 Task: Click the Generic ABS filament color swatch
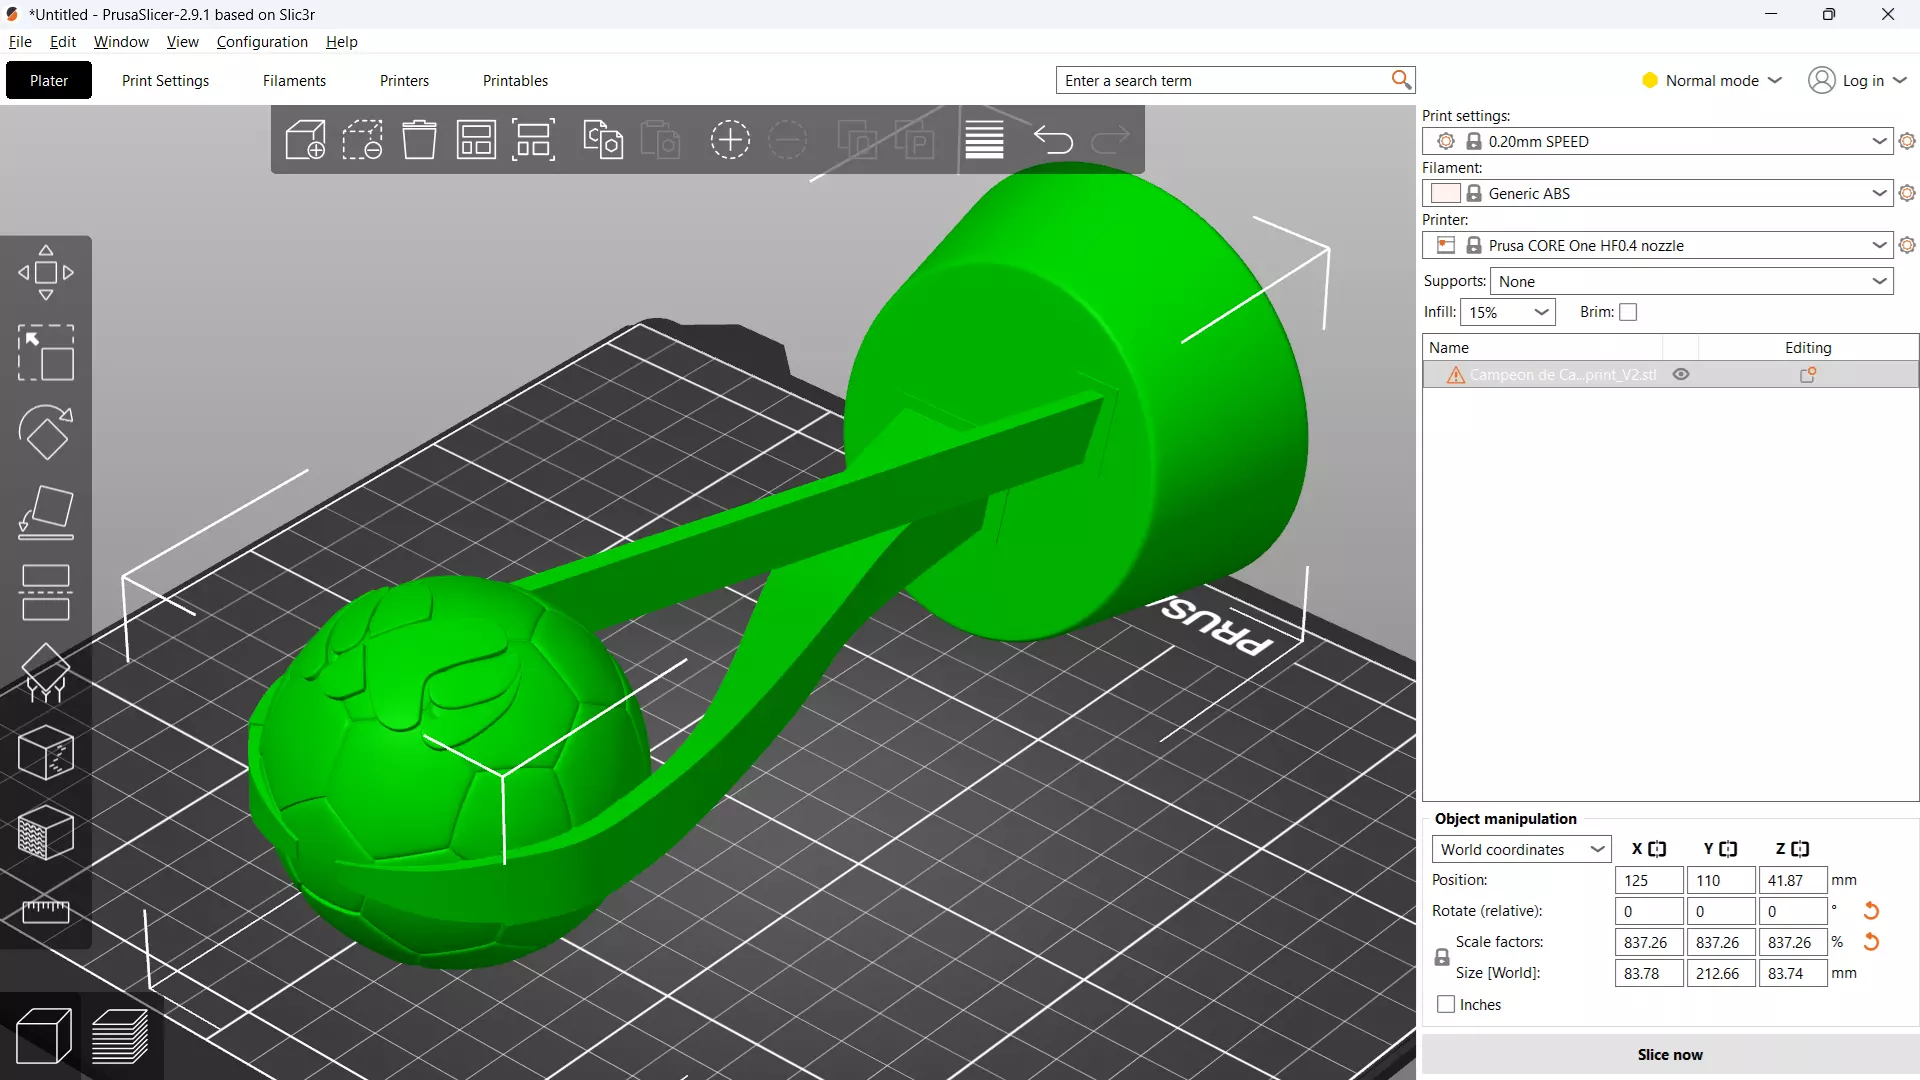coord(1445,193)
